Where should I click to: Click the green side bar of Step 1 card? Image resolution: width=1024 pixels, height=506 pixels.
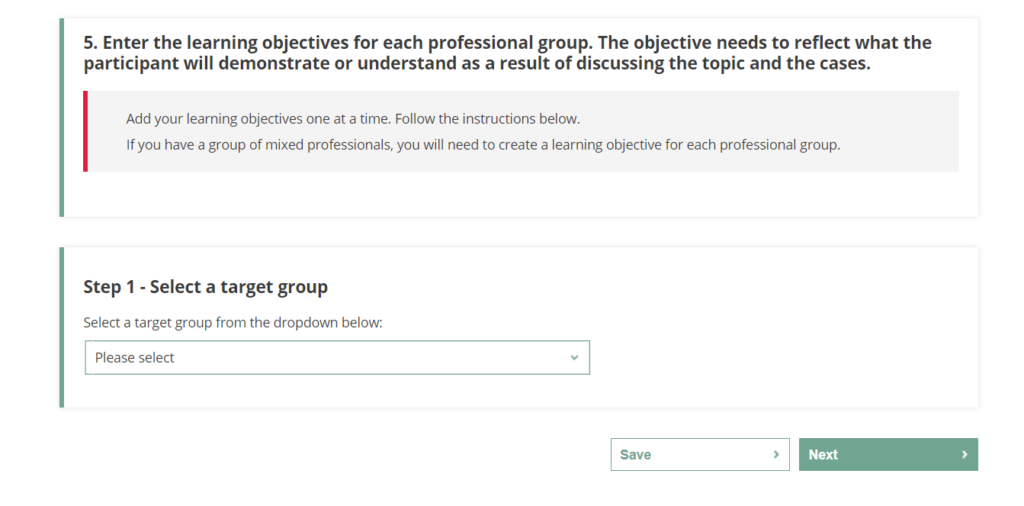(x=62, y=327)
